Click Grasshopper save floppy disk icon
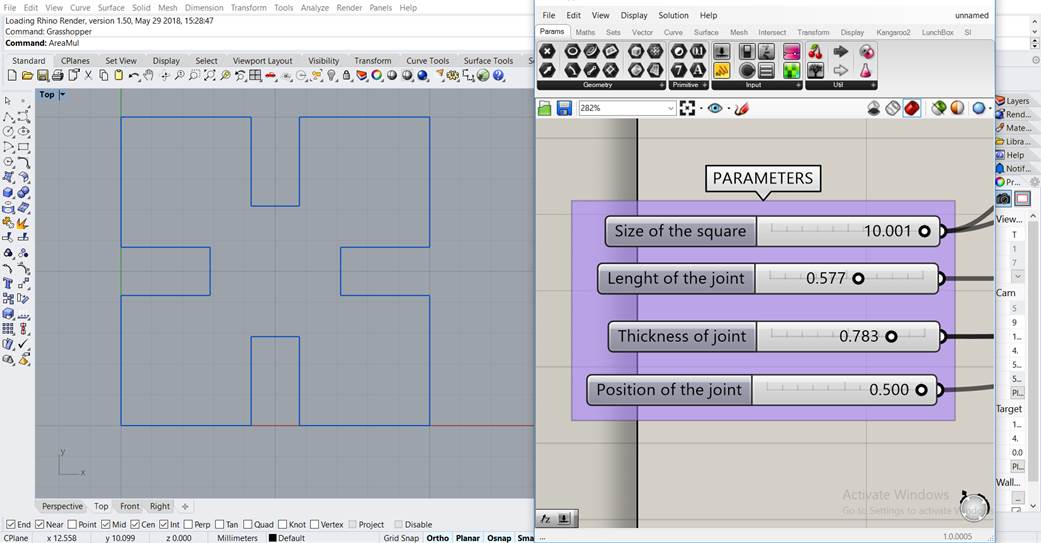Screen dimensions: 1041x543 [x=564, y=108]
